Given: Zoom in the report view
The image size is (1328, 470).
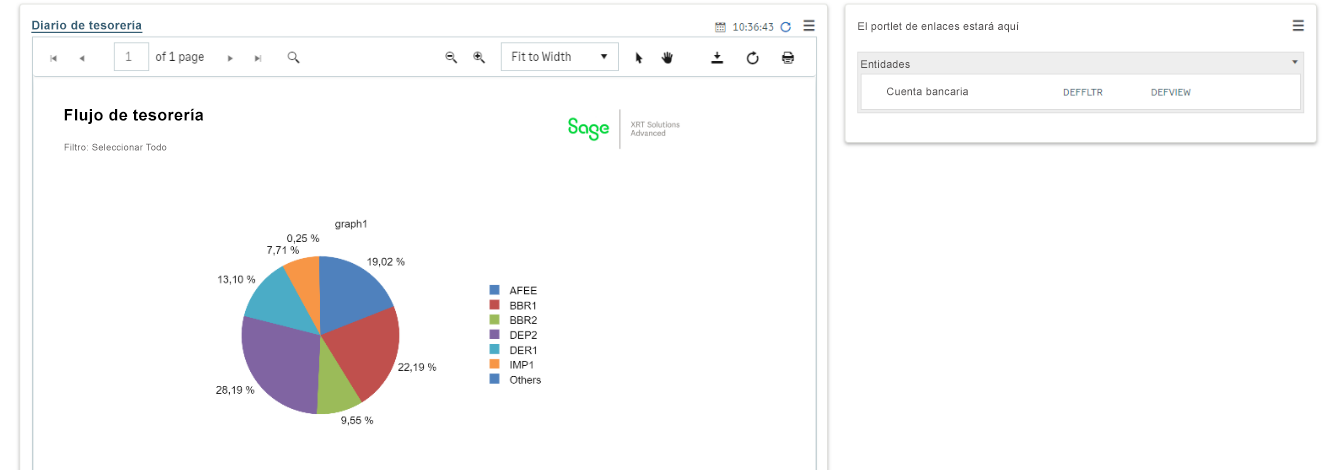Looking at the screenshot, I should (479, 57).
